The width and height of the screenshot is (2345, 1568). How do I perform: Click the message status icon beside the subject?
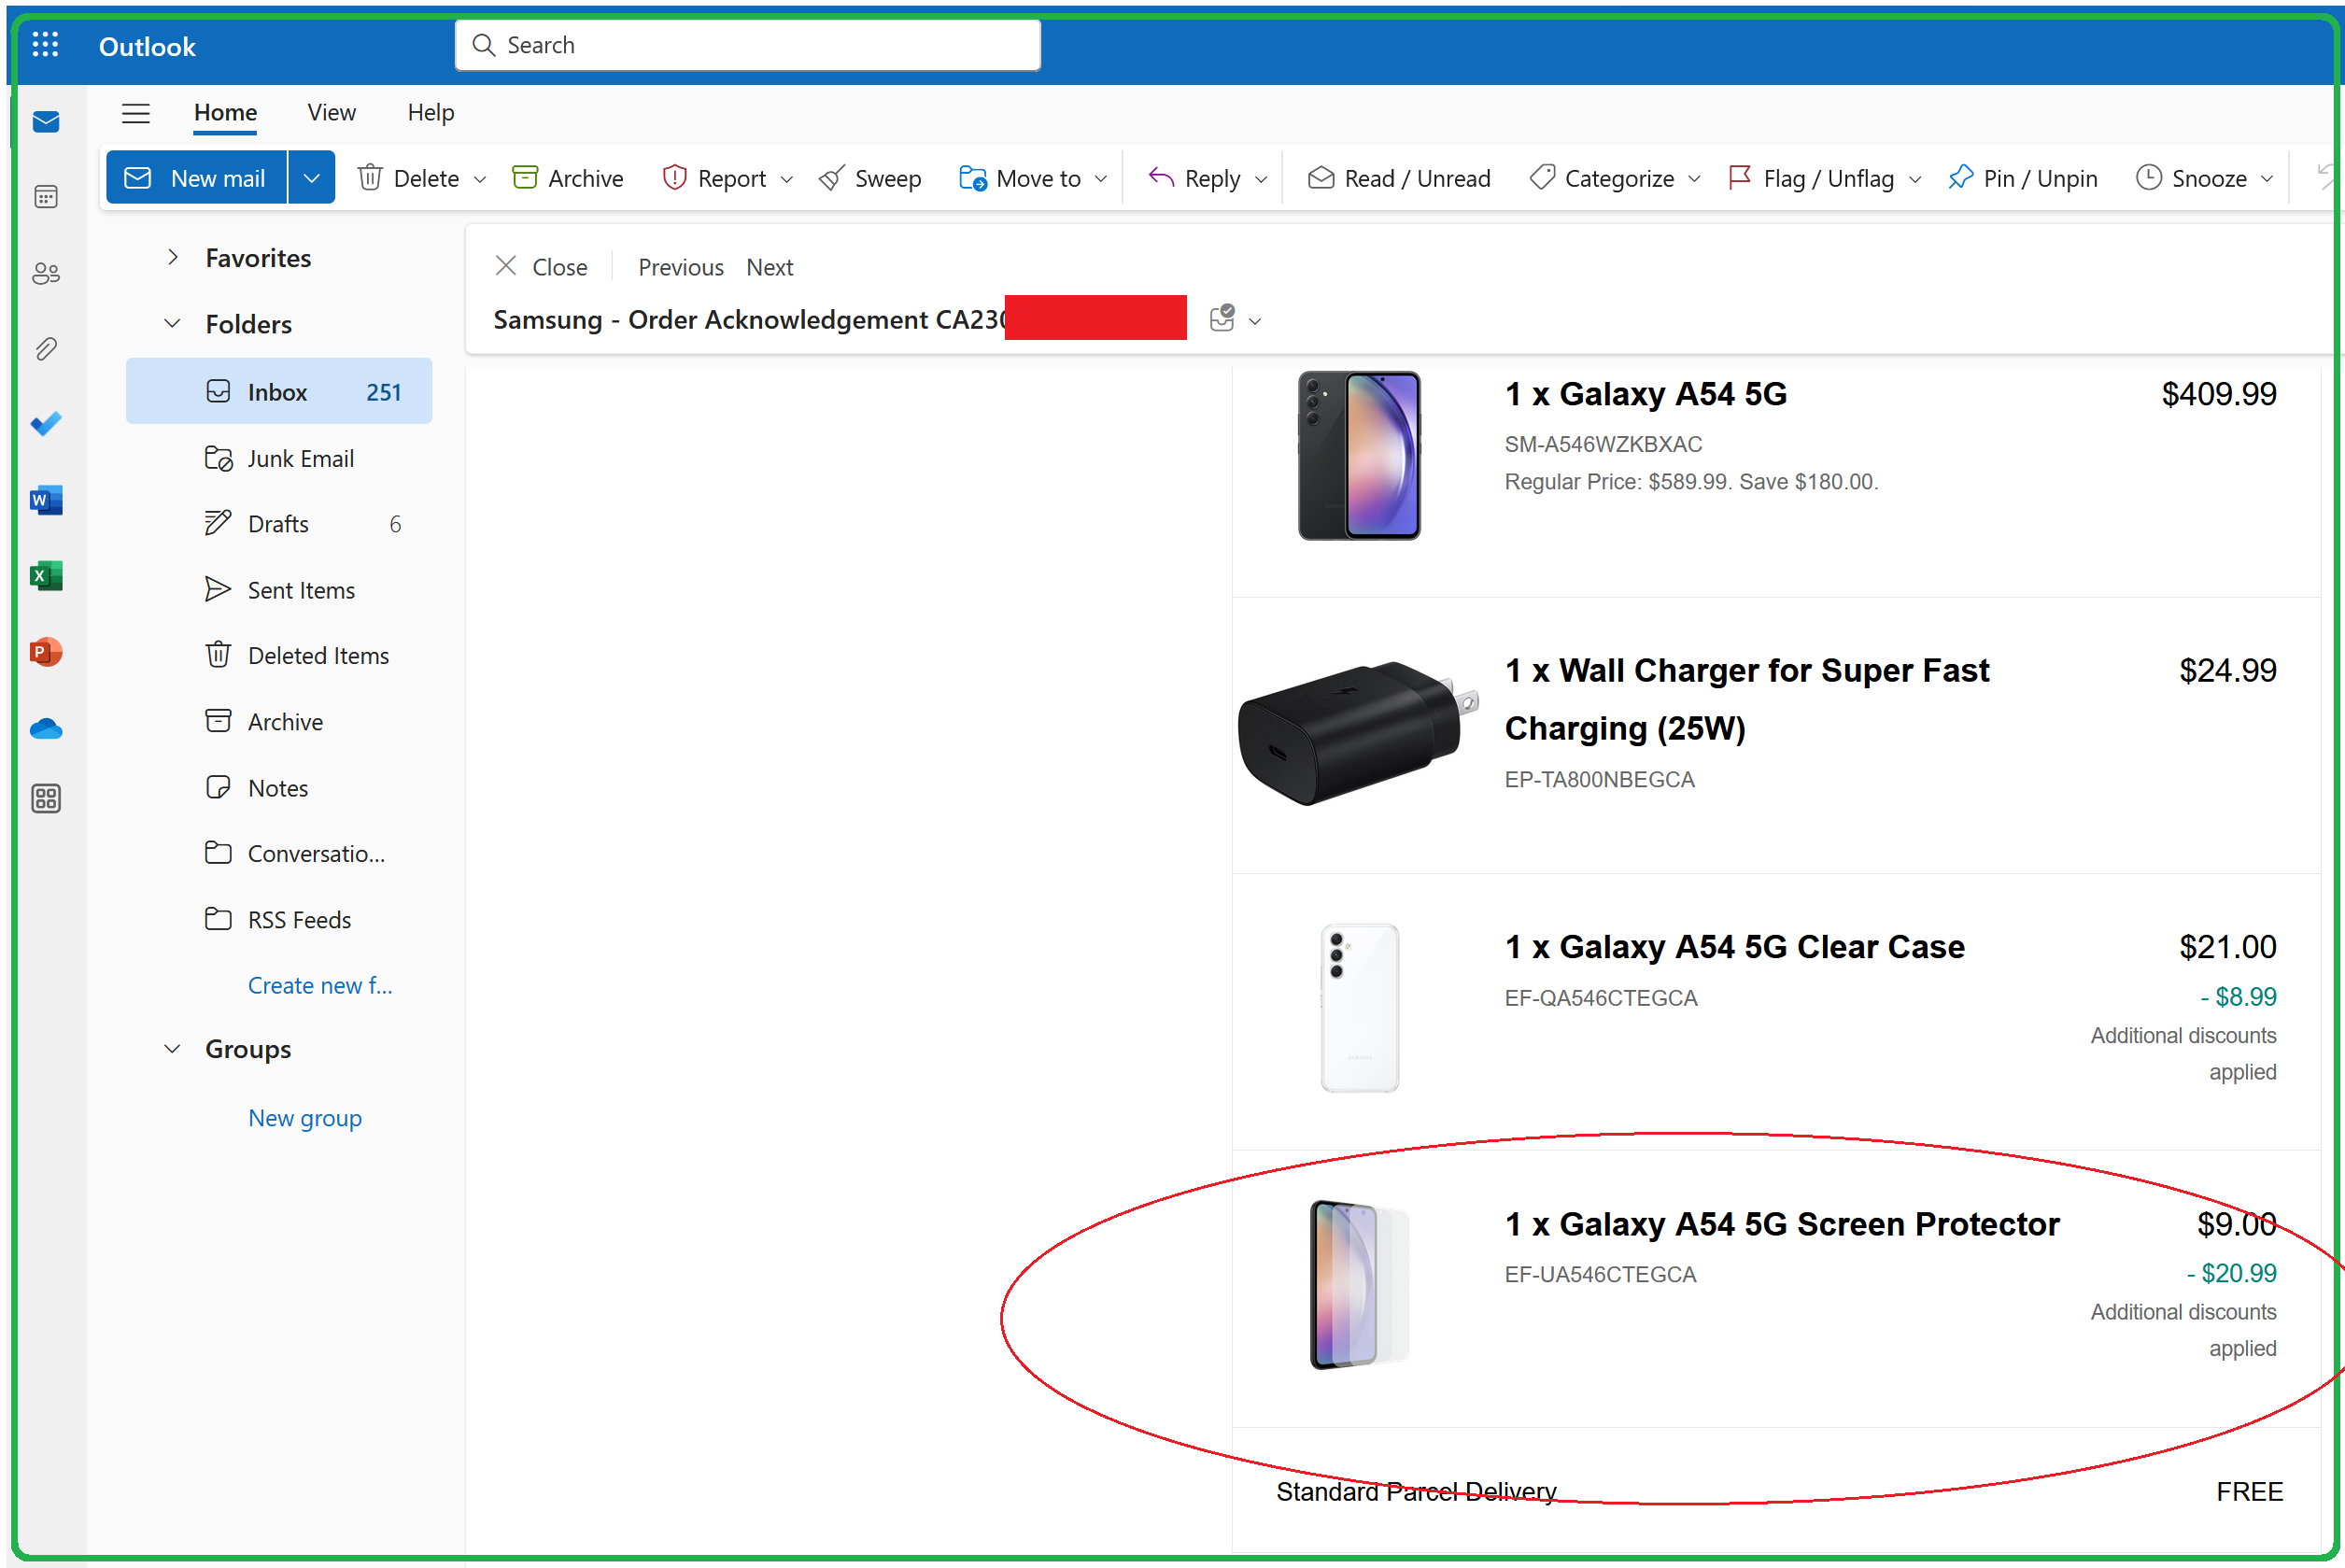(x=1222, y=318)
